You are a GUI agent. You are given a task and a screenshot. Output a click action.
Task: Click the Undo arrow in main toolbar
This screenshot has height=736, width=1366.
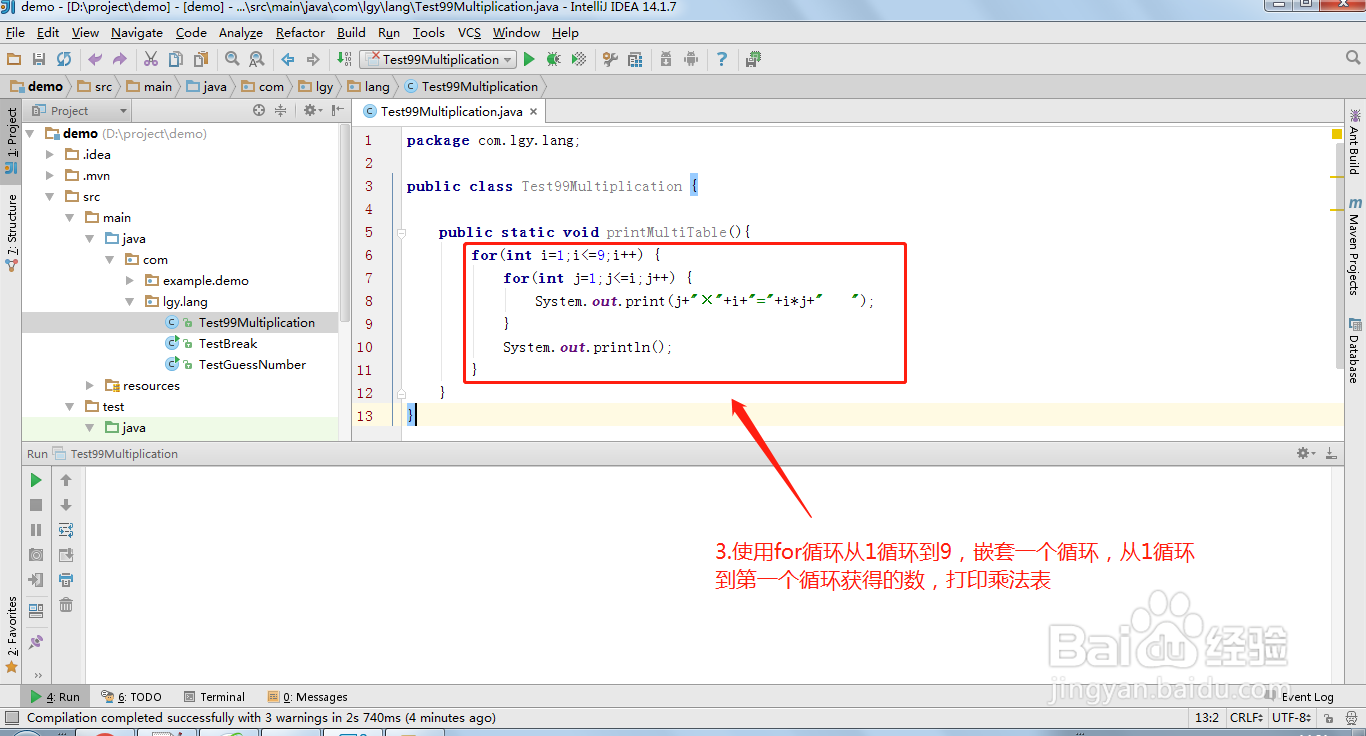tap(95, 60)
